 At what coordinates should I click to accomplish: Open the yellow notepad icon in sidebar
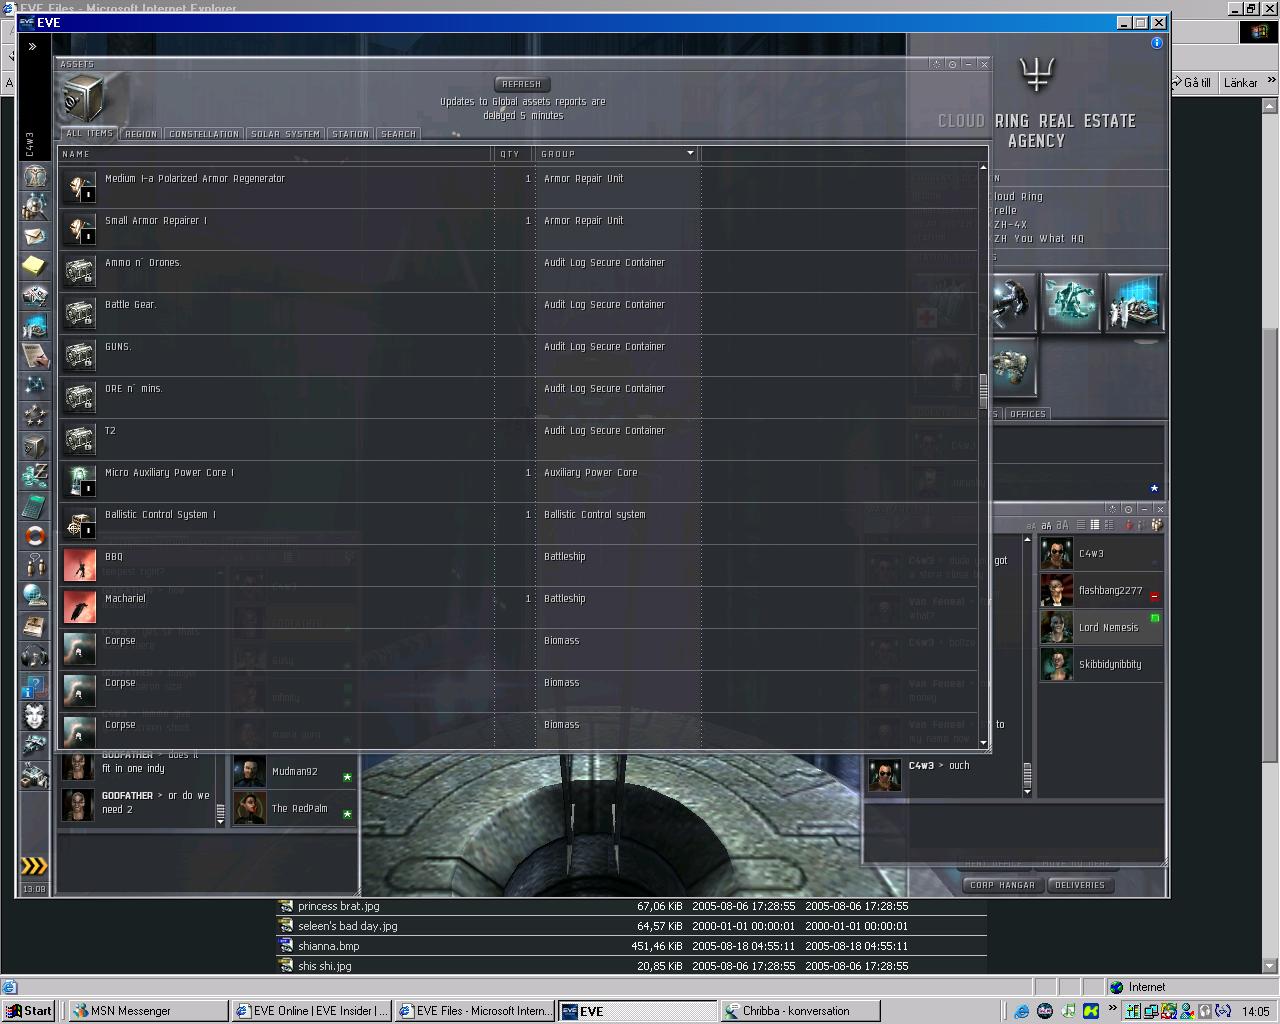coord(35,266)
